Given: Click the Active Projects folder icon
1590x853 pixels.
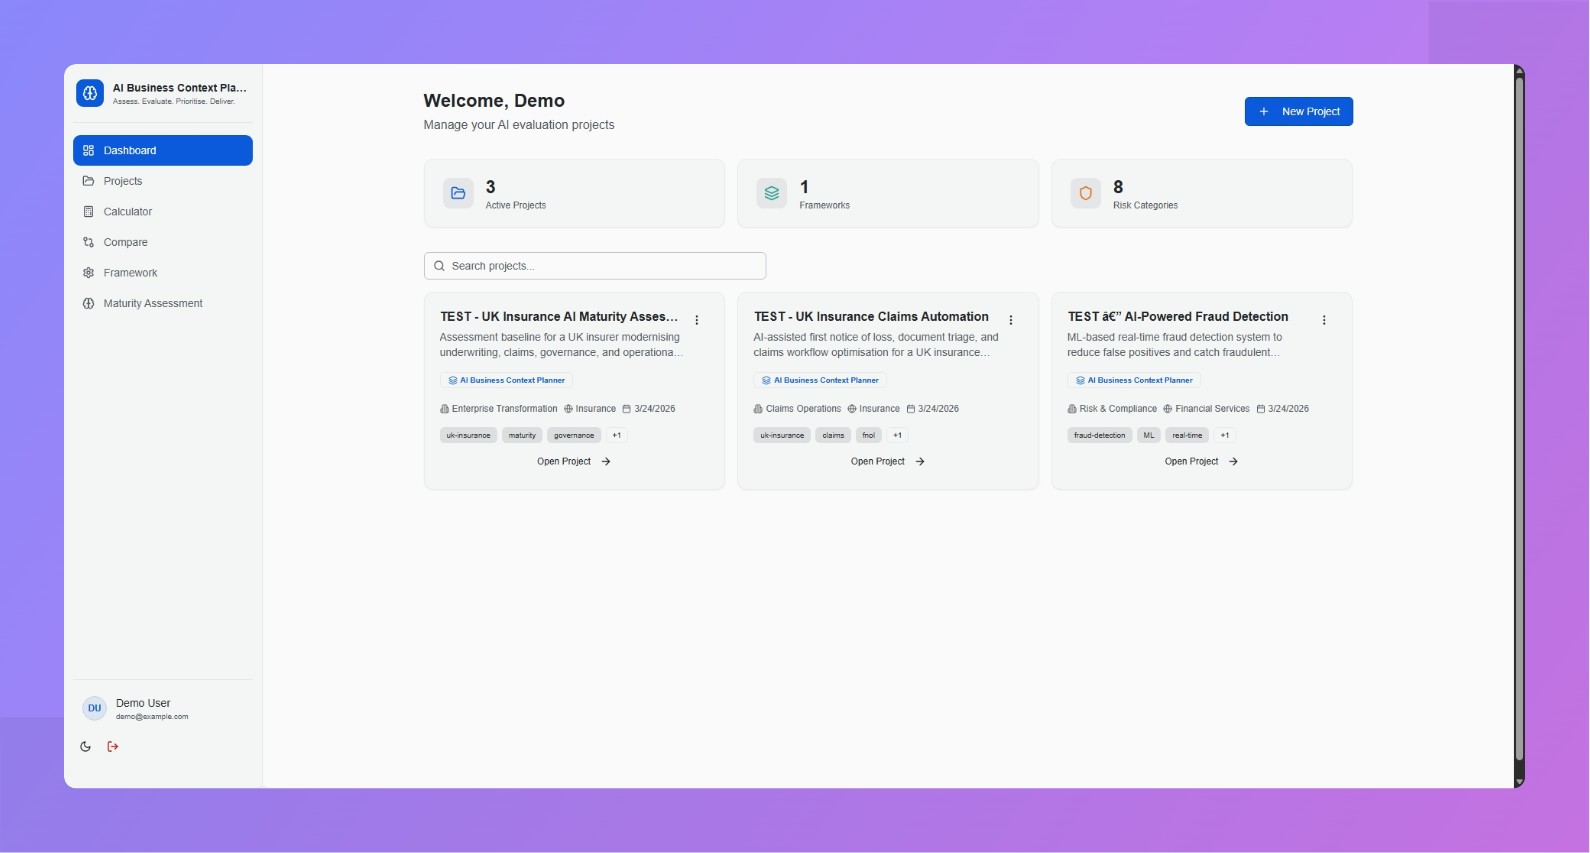Looking at the screenshot, I should [458, 193].
